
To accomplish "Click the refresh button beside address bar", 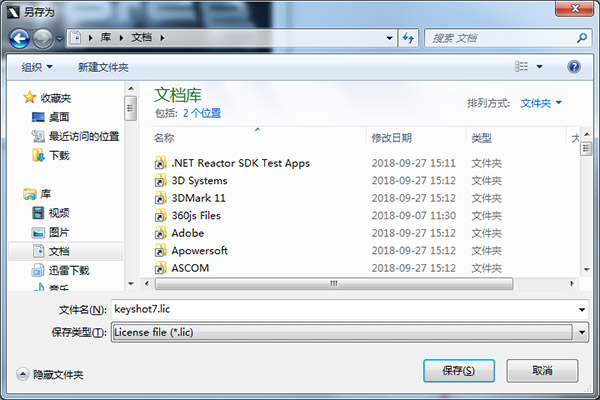I will pos(408,38).
